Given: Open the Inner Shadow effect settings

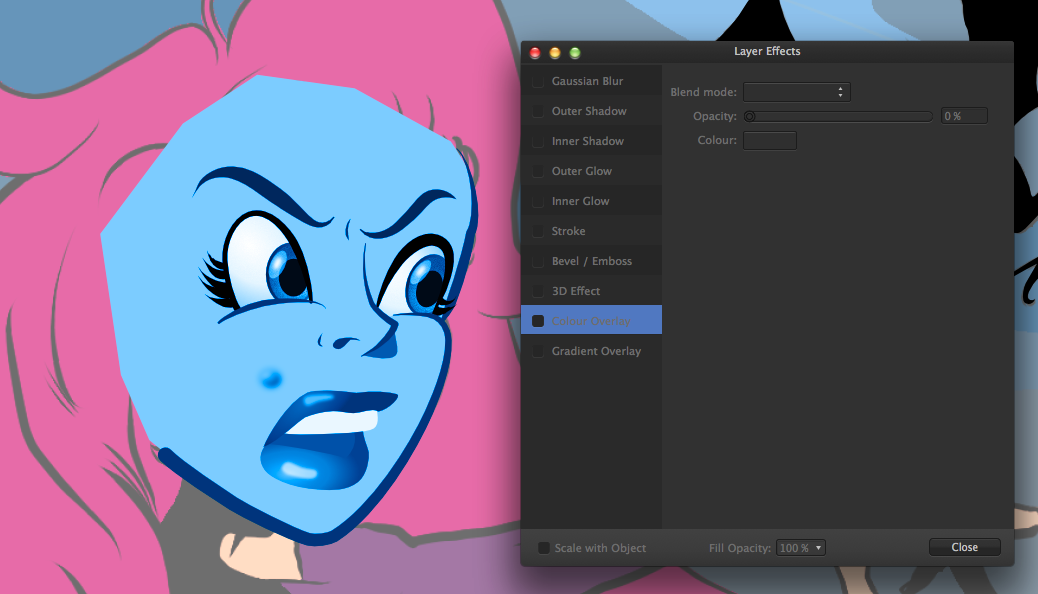Looking at the screenshot, I should 591,141.
